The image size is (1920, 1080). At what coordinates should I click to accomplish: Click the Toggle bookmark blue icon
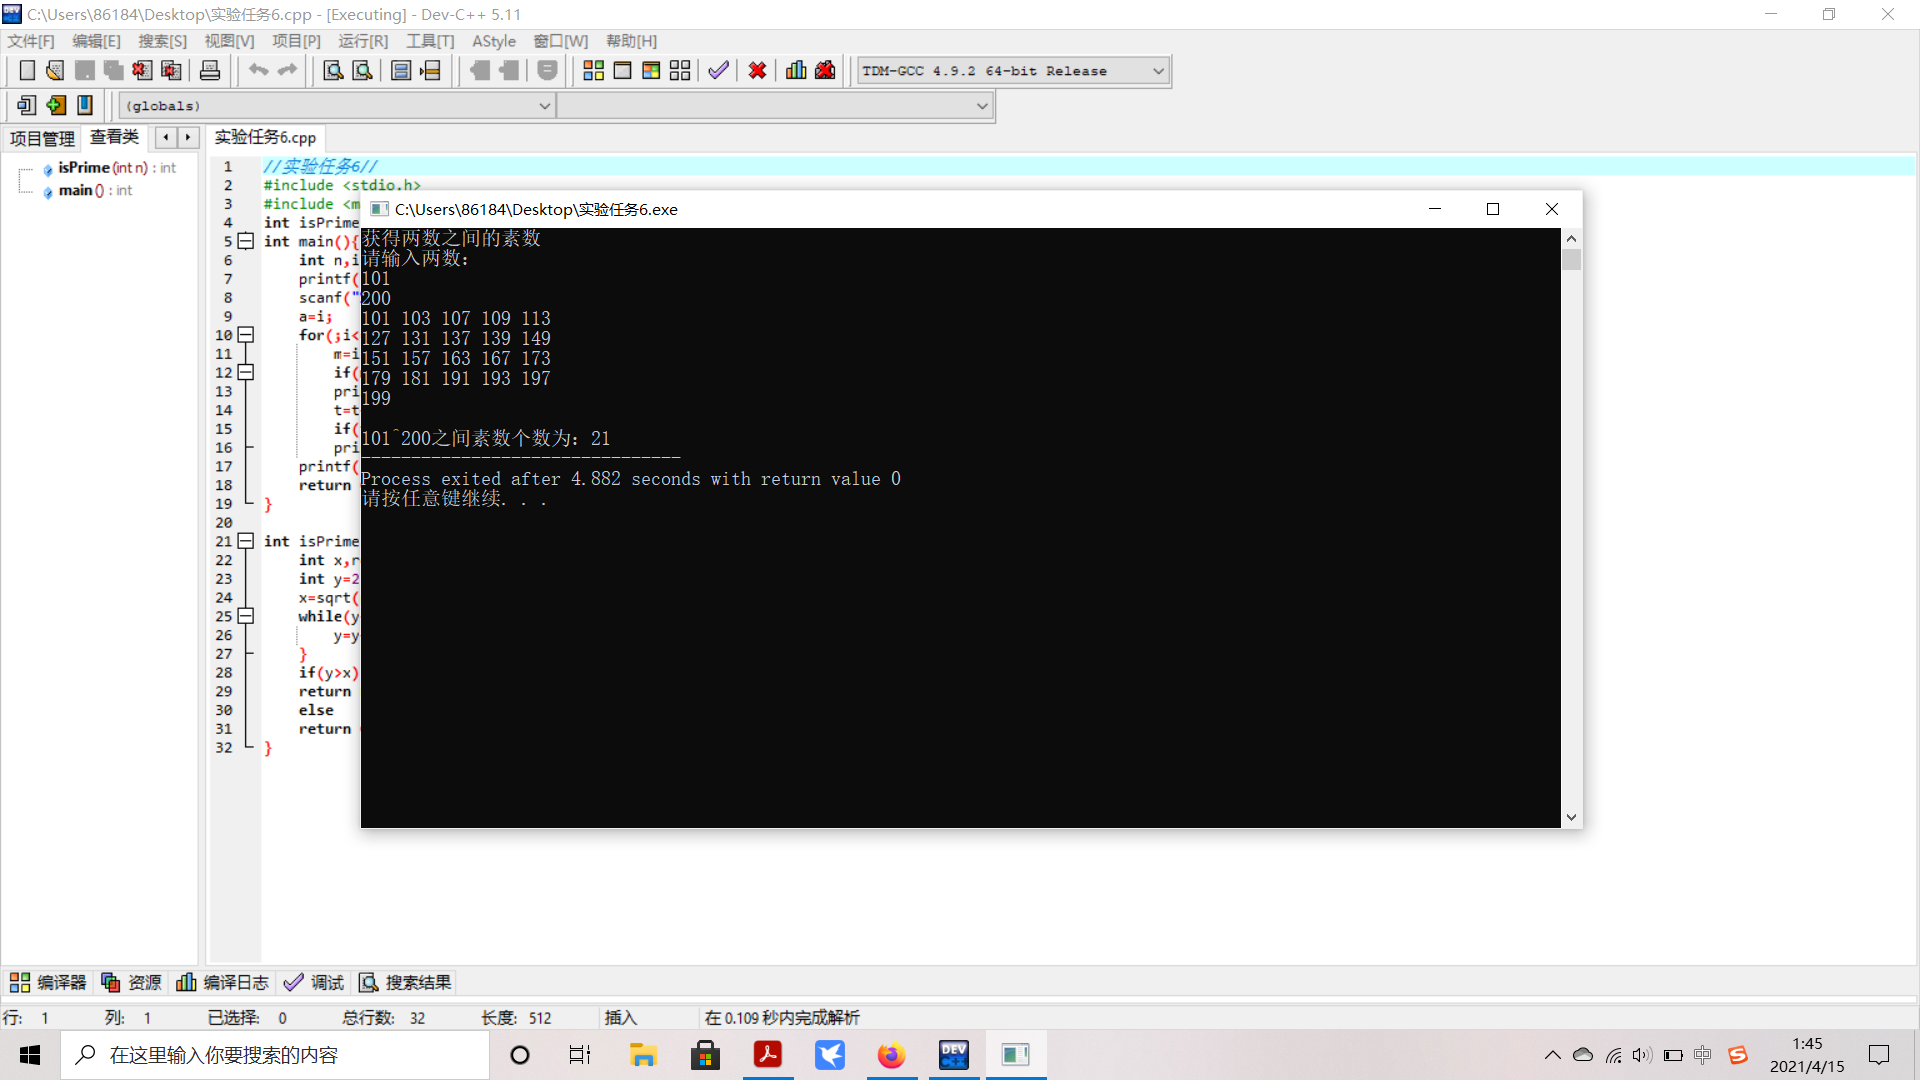pos(85,105)
